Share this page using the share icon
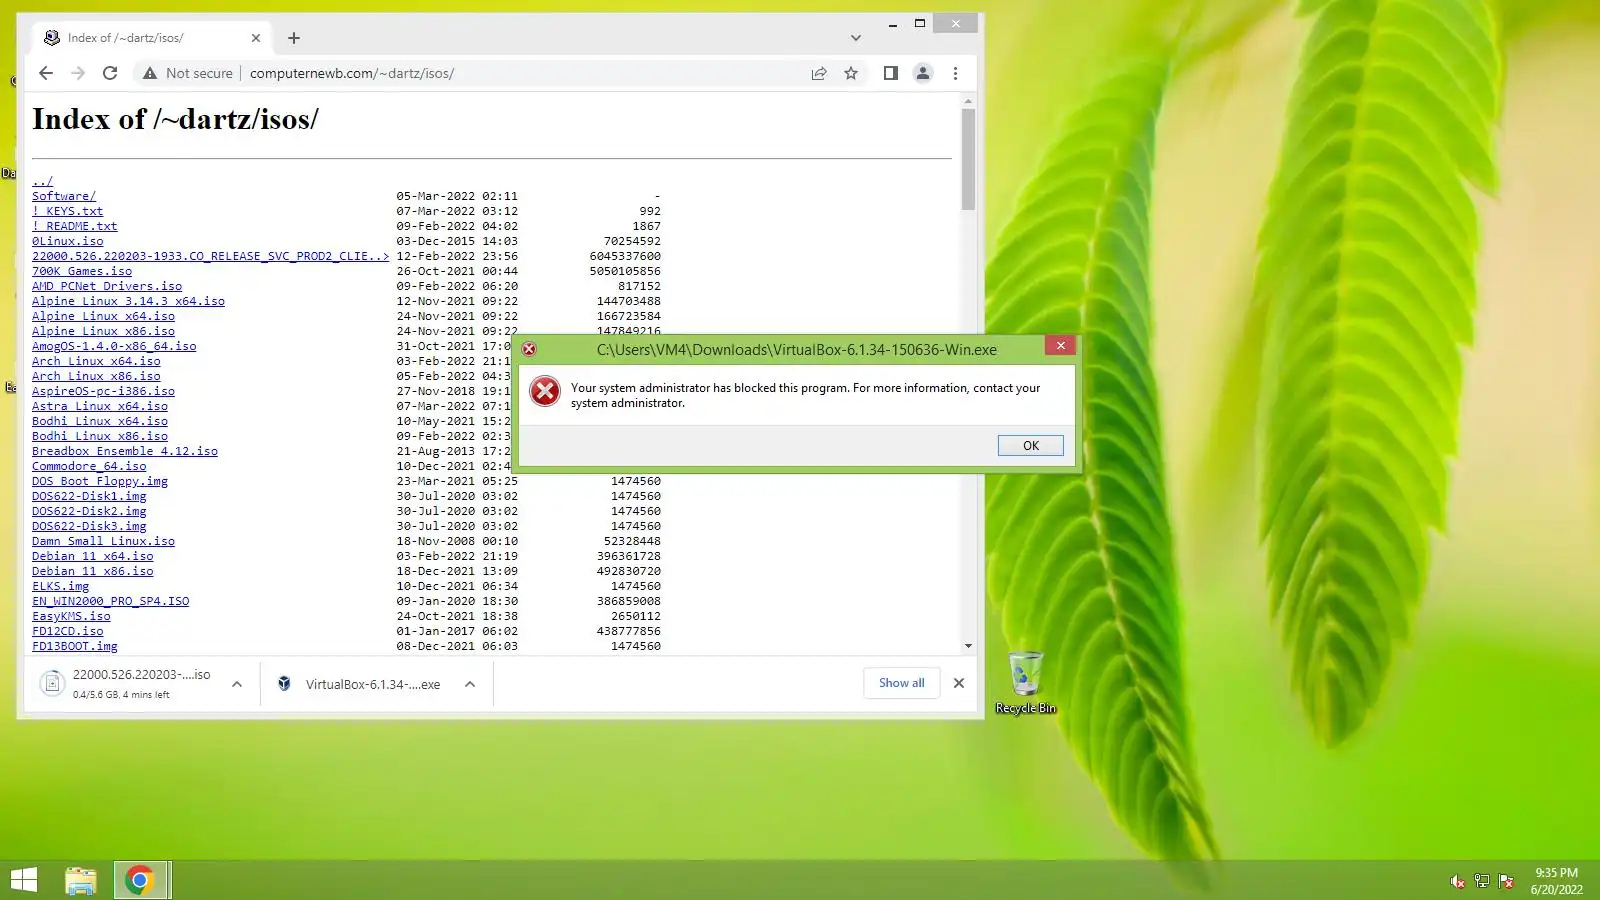 tap(819, 73)
